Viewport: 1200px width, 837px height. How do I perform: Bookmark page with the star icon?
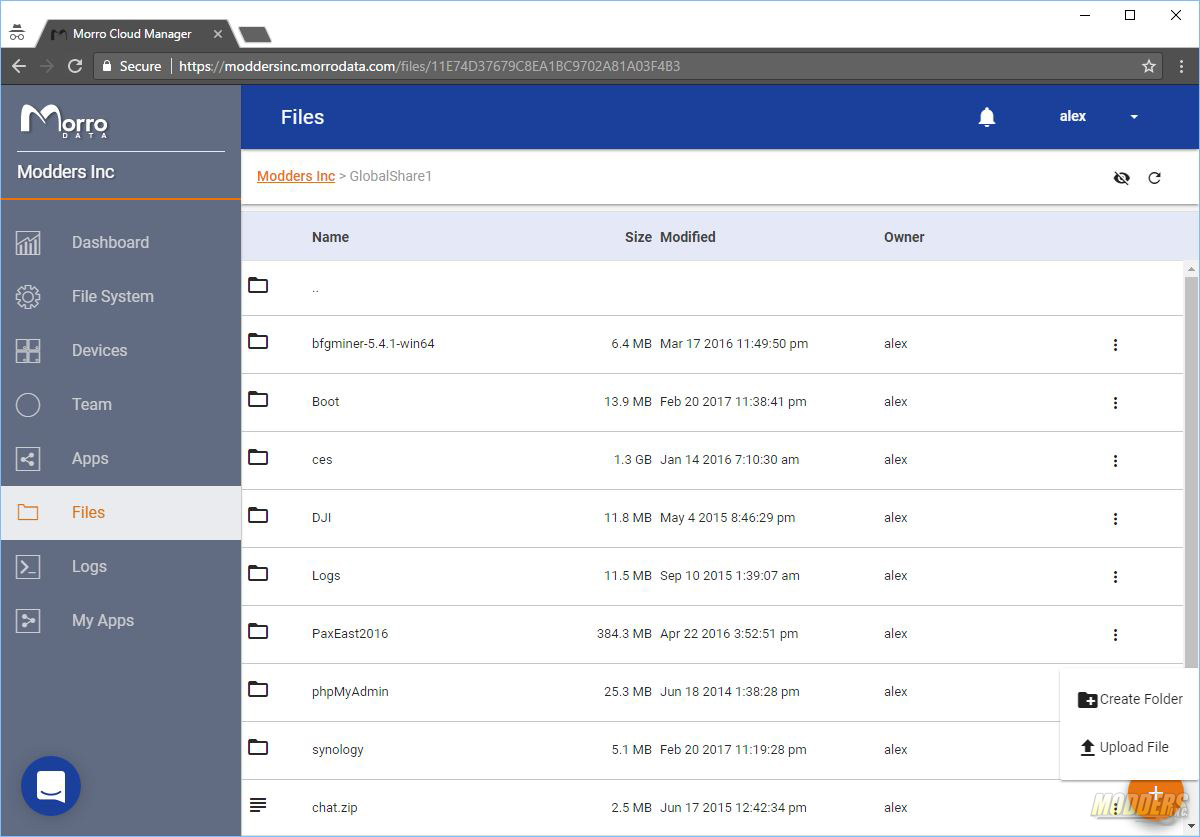pyautogui.click(x=1149, y=66)
